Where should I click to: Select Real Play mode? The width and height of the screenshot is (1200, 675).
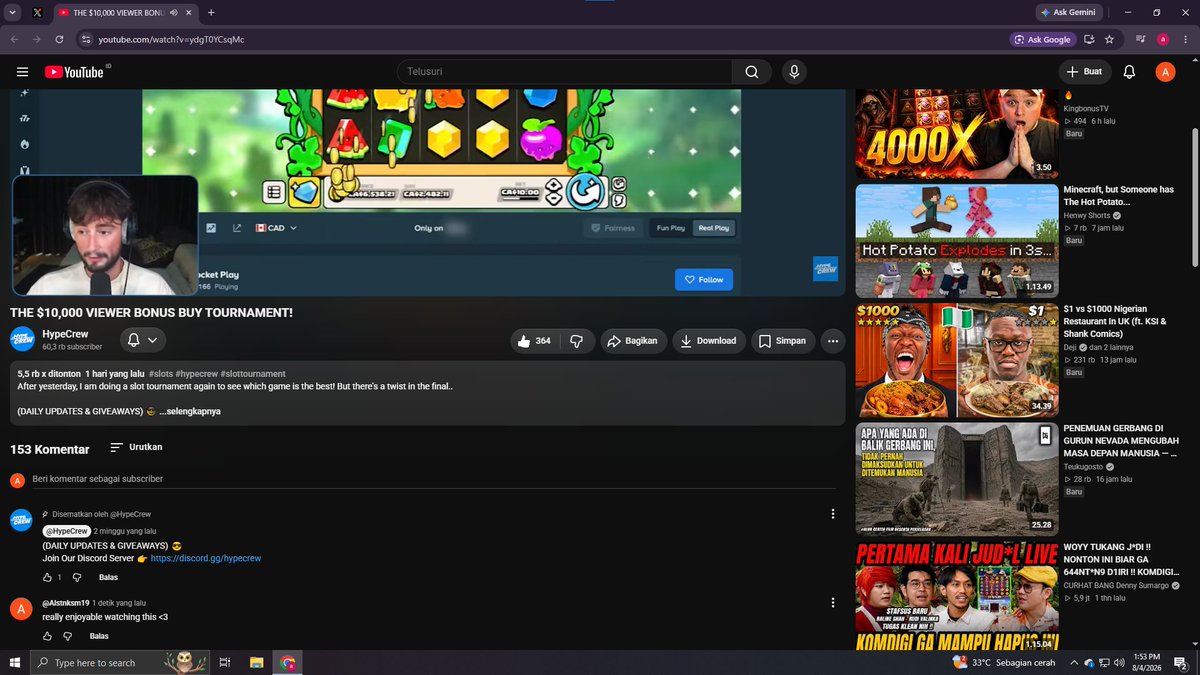click(x=713, y=228)
